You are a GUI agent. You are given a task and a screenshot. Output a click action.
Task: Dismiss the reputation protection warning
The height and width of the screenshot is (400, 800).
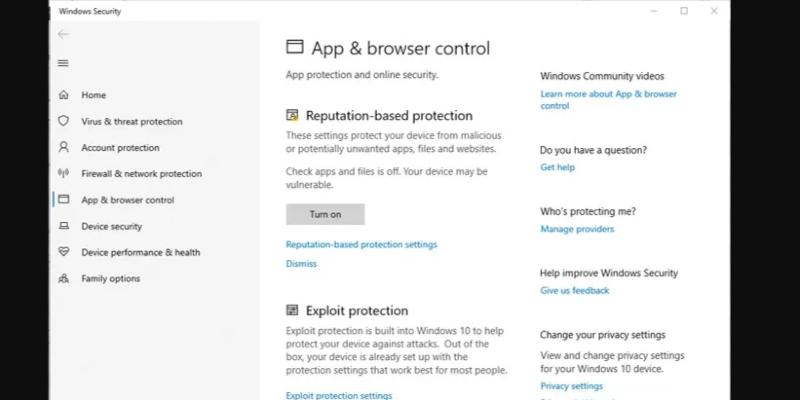[301, 264]
